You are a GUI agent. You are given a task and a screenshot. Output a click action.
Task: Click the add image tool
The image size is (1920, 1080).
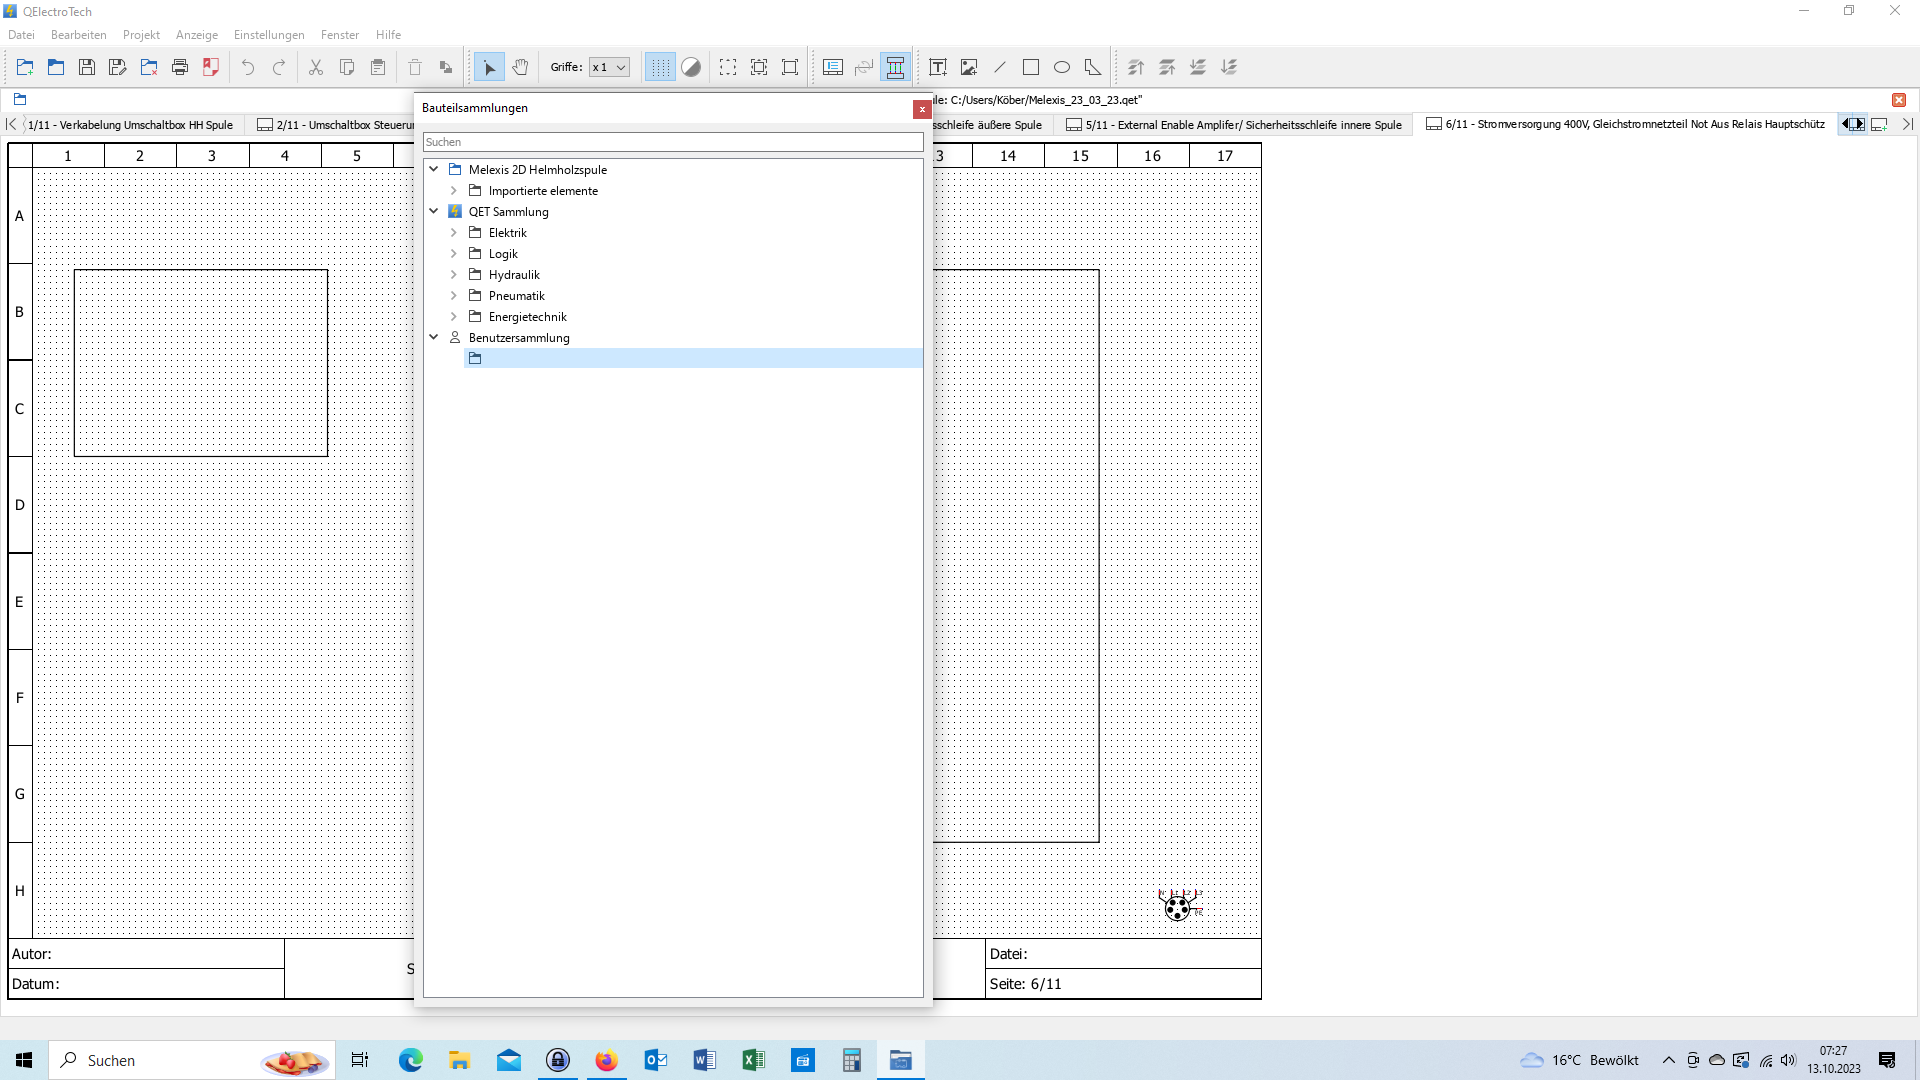pos(968,67)
